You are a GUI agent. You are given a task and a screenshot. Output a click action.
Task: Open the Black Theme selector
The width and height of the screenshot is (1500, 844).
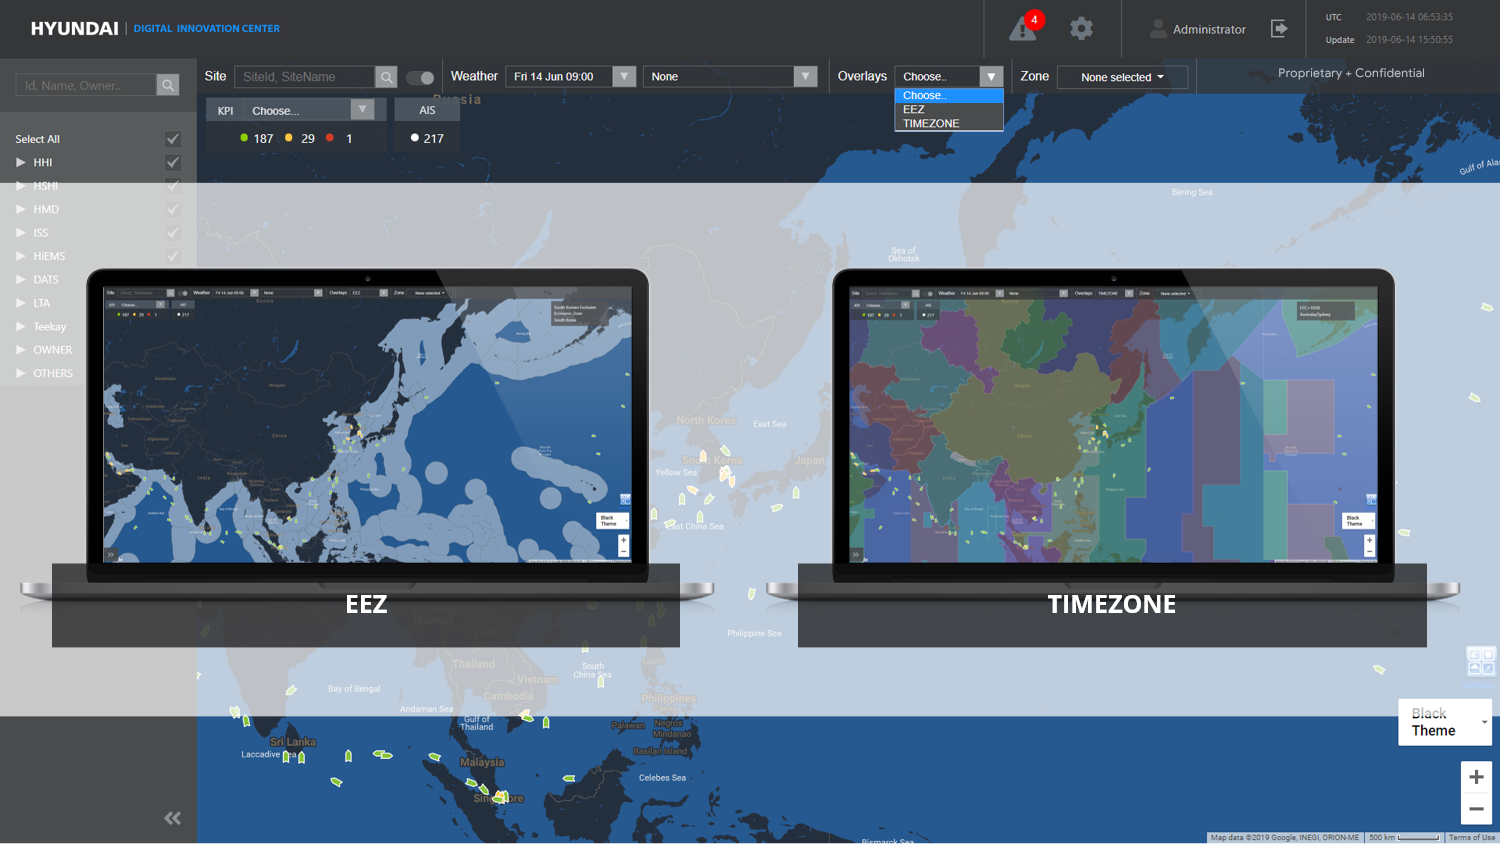(1445, 722)
